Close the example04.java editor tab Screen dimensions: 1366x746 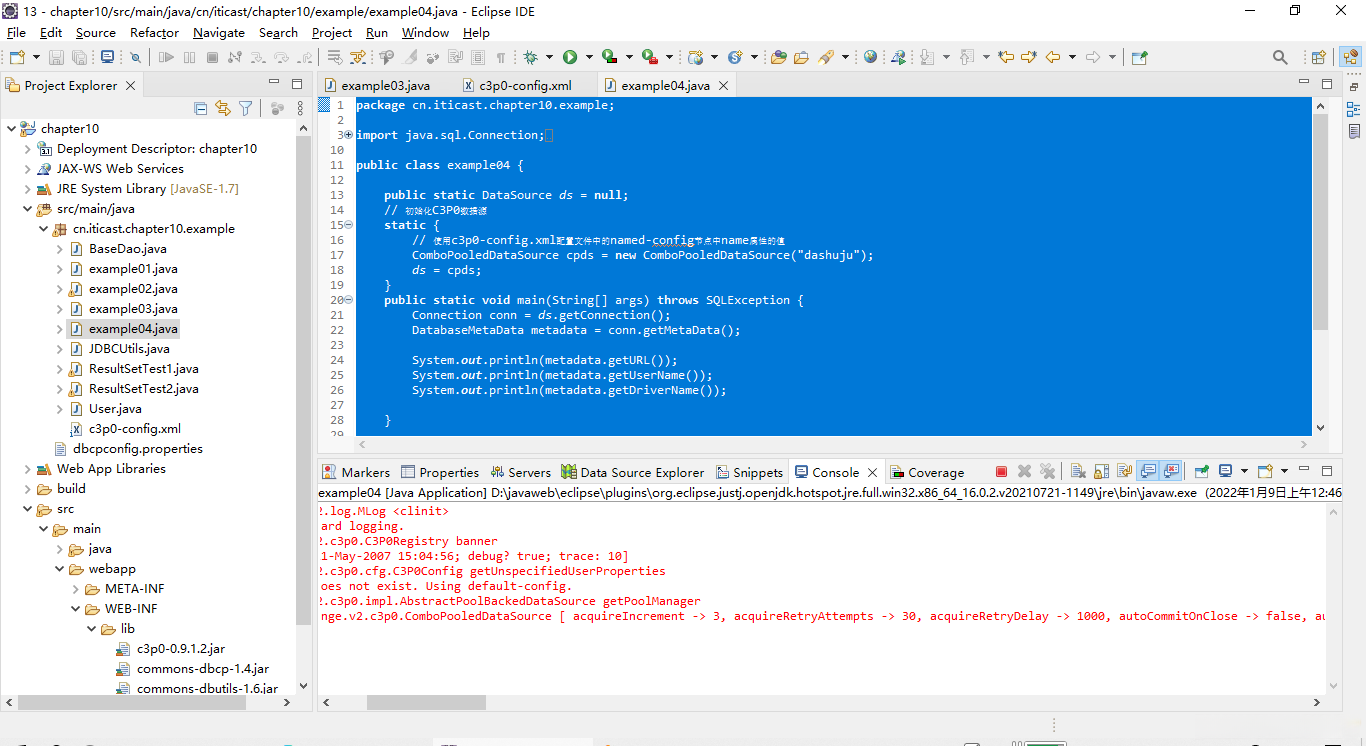coord(723,85)
